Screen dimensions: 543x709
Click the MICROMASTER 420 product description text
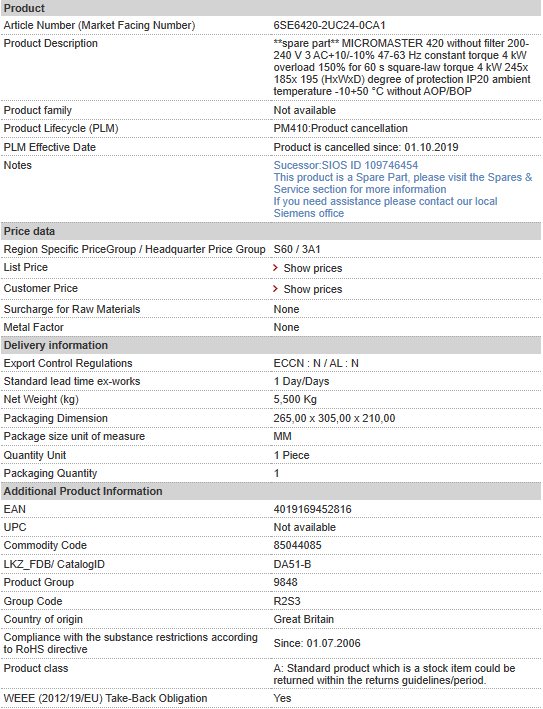pyautogui.click(x=401, y=67)
